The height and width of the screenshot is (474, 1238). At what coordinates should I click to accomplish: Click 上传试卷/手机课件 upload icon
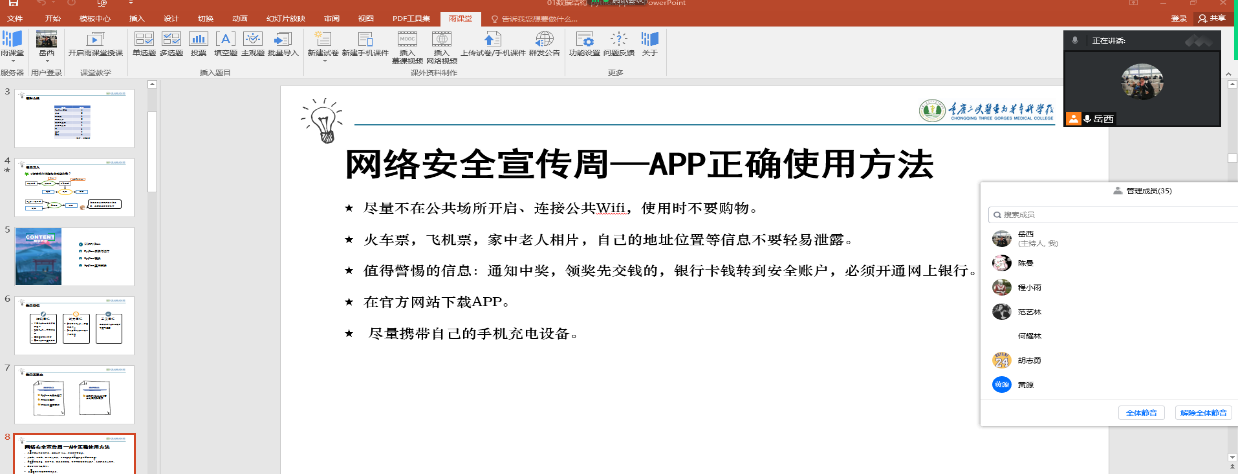[492, 43]
